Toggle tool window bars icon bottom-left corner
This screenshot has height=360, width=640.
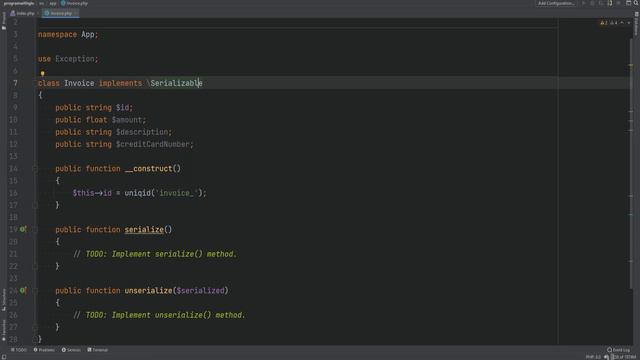pyautogui.click(x=4, y=357)
